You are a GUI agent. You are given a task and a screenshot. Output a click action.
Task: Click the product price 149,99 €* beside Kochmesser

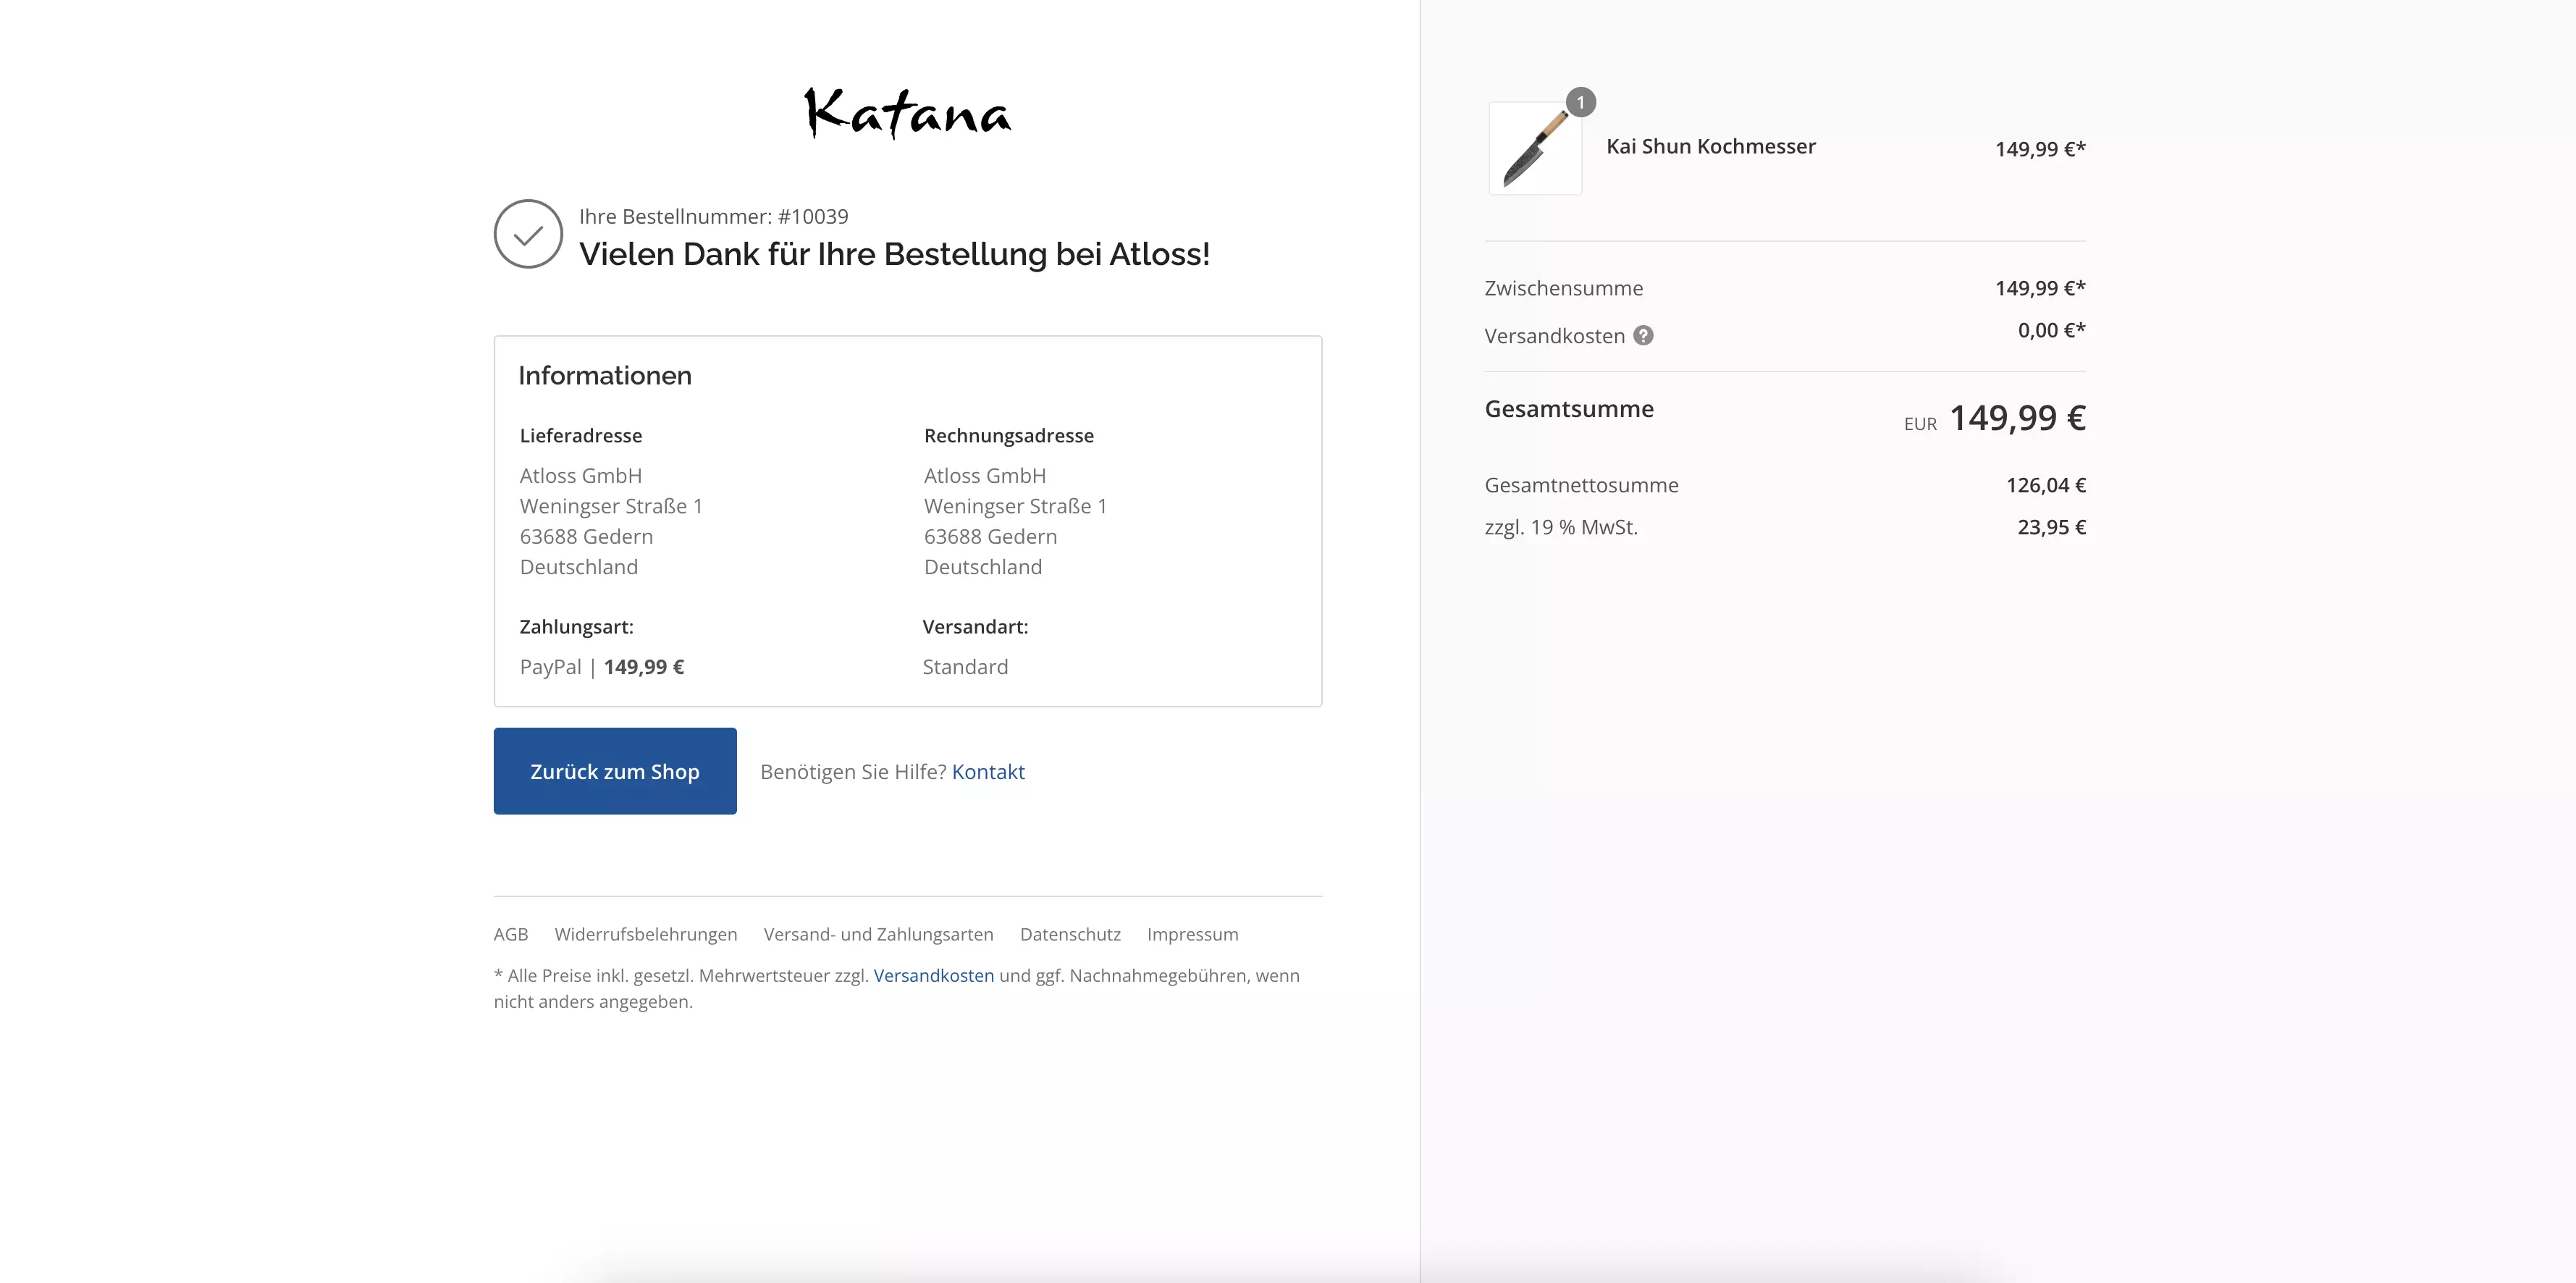pyautogui.click(x=2040, y=149)
